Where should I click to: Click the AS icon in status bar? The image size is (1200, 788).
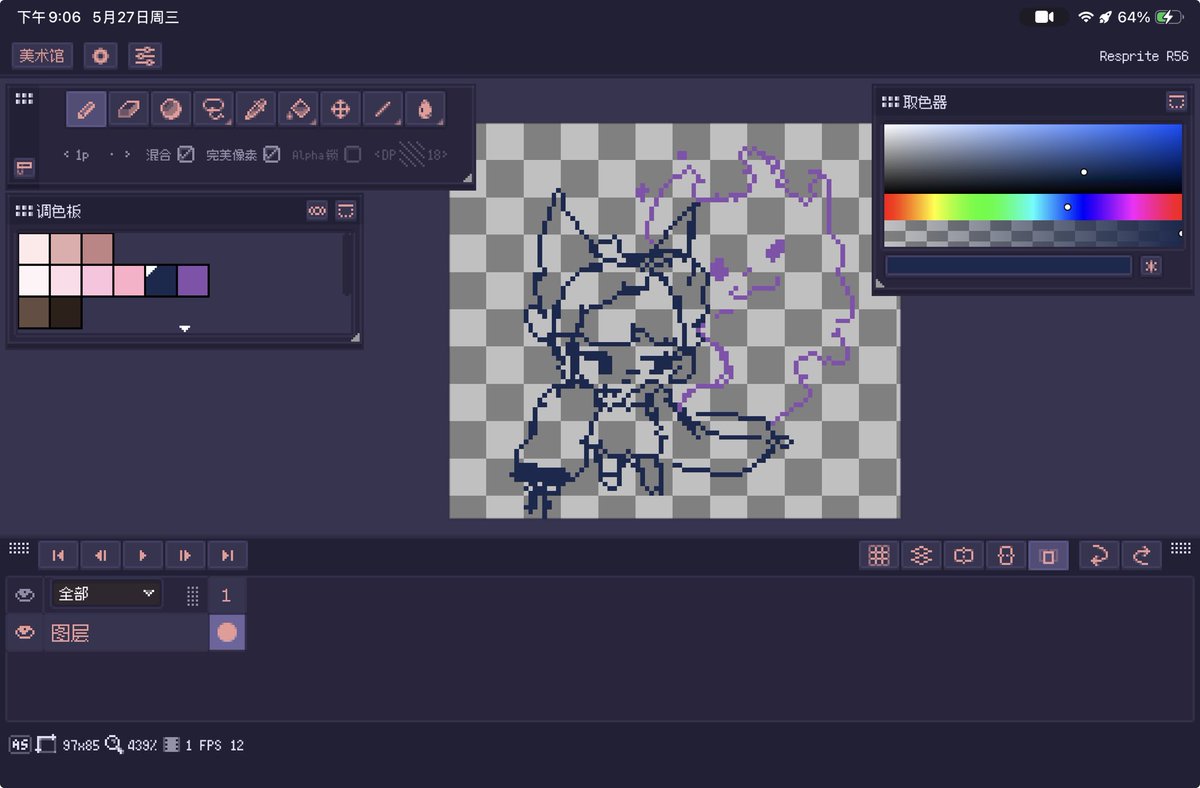19,745
